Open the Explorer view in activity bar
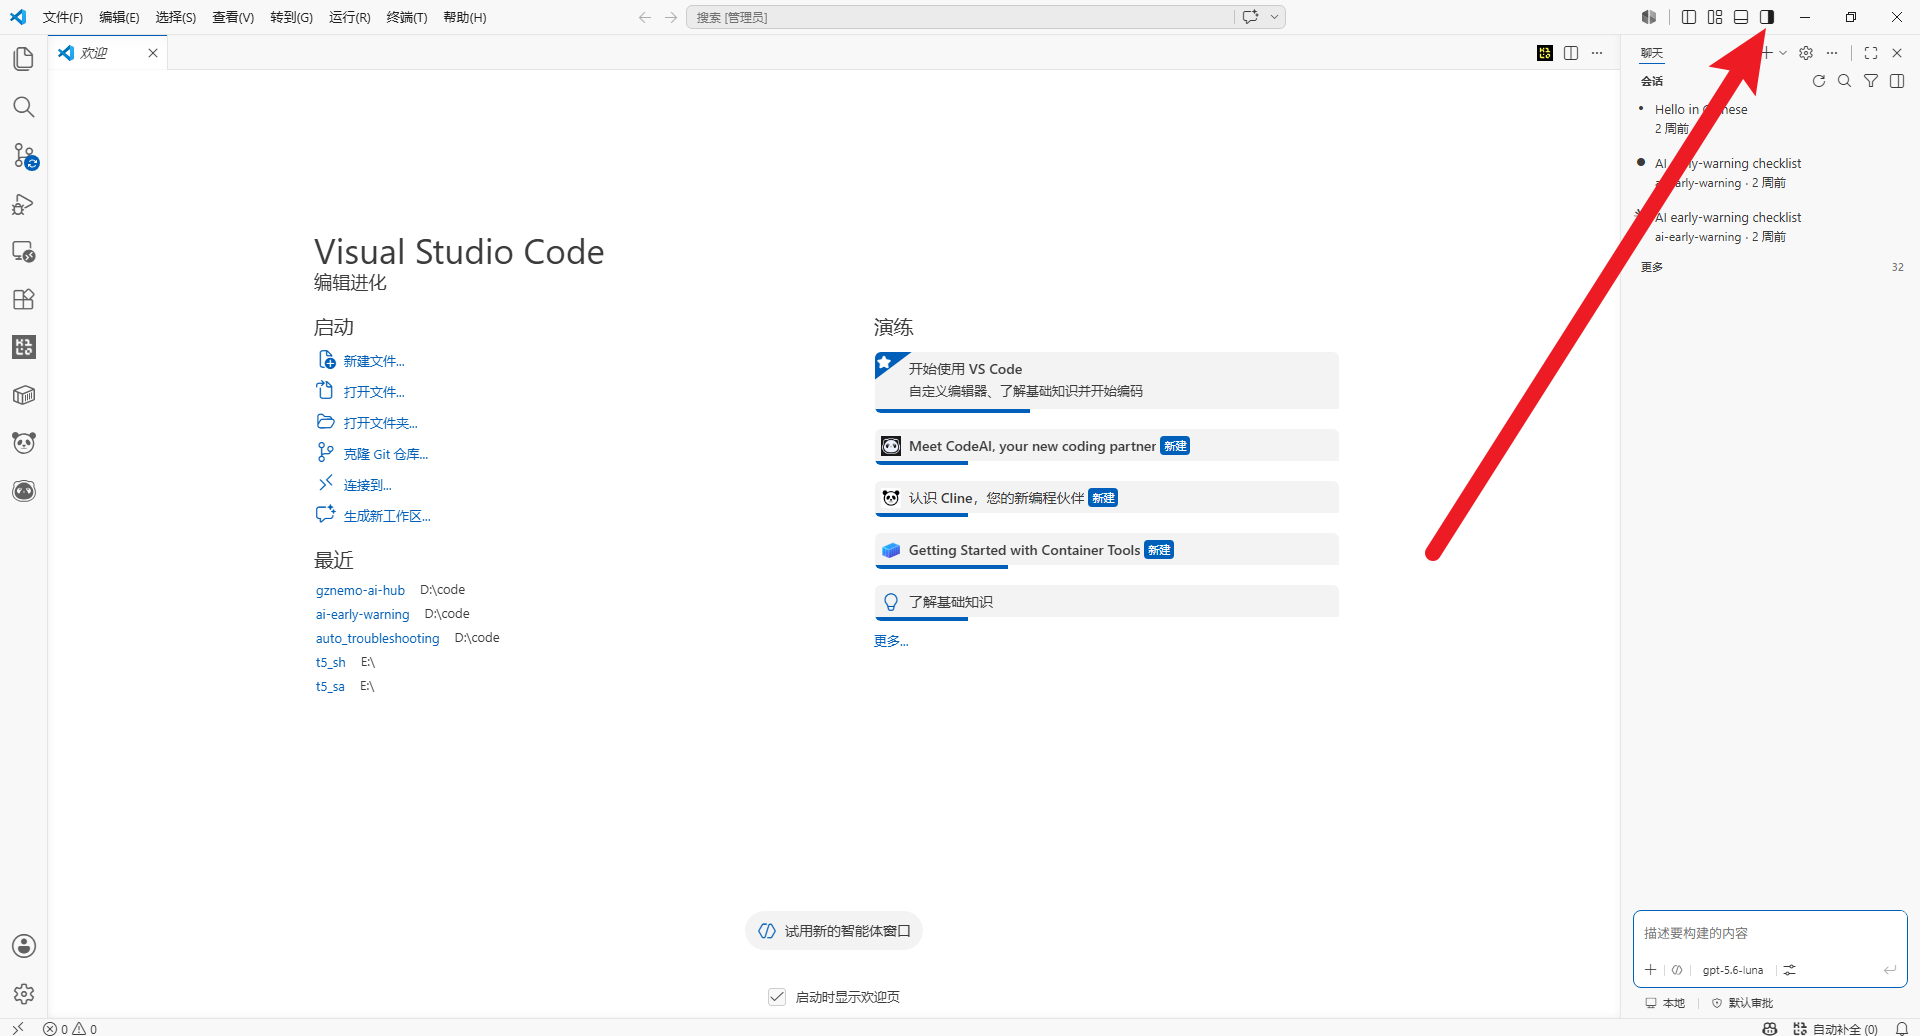This screenshot has height=1036, width=1920. pyautogui.click(x=24, y=59)
